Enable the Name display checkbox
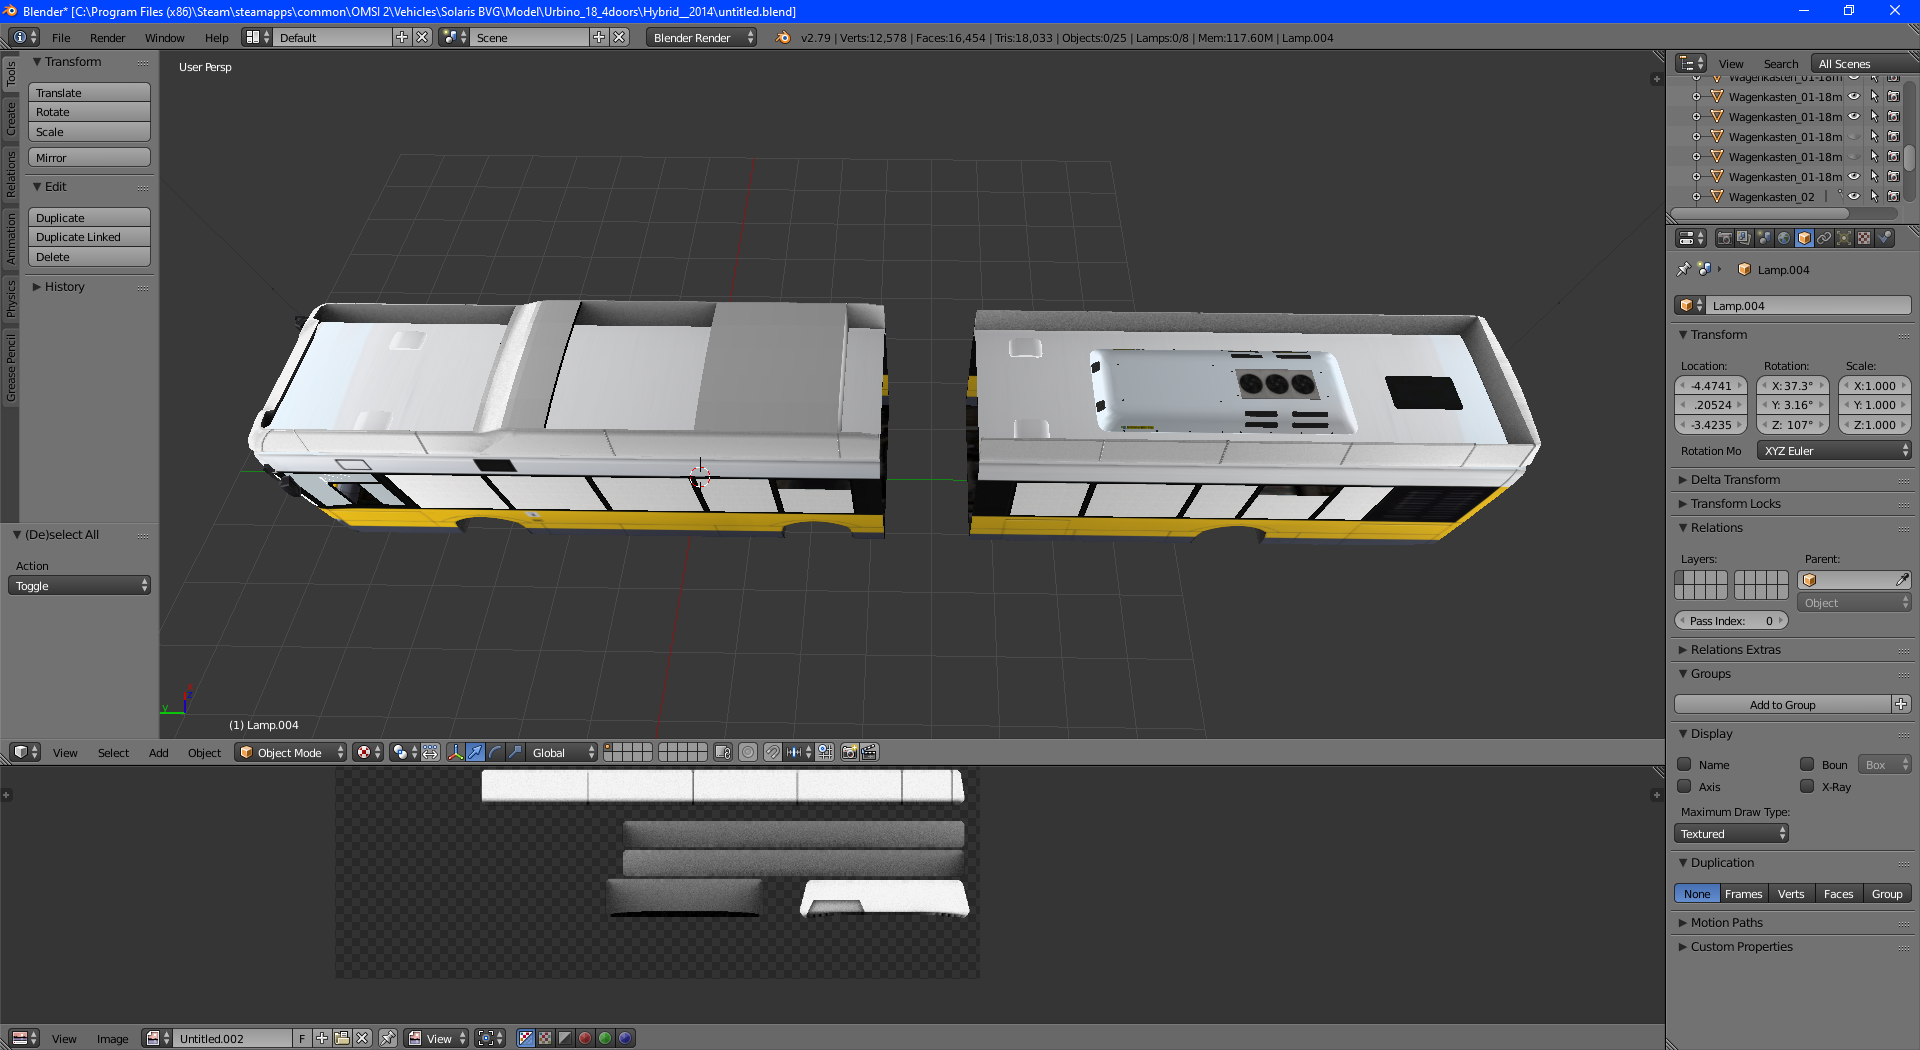The height and width of the screenshot is (1050, 1920). point(1685,764)
